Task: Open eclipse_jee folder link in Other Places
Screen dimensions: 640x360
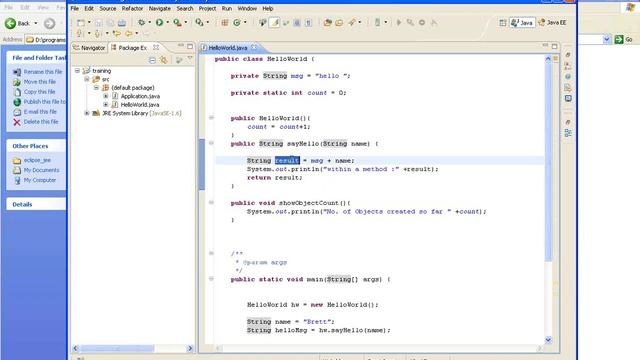Action: click(37, 160)
